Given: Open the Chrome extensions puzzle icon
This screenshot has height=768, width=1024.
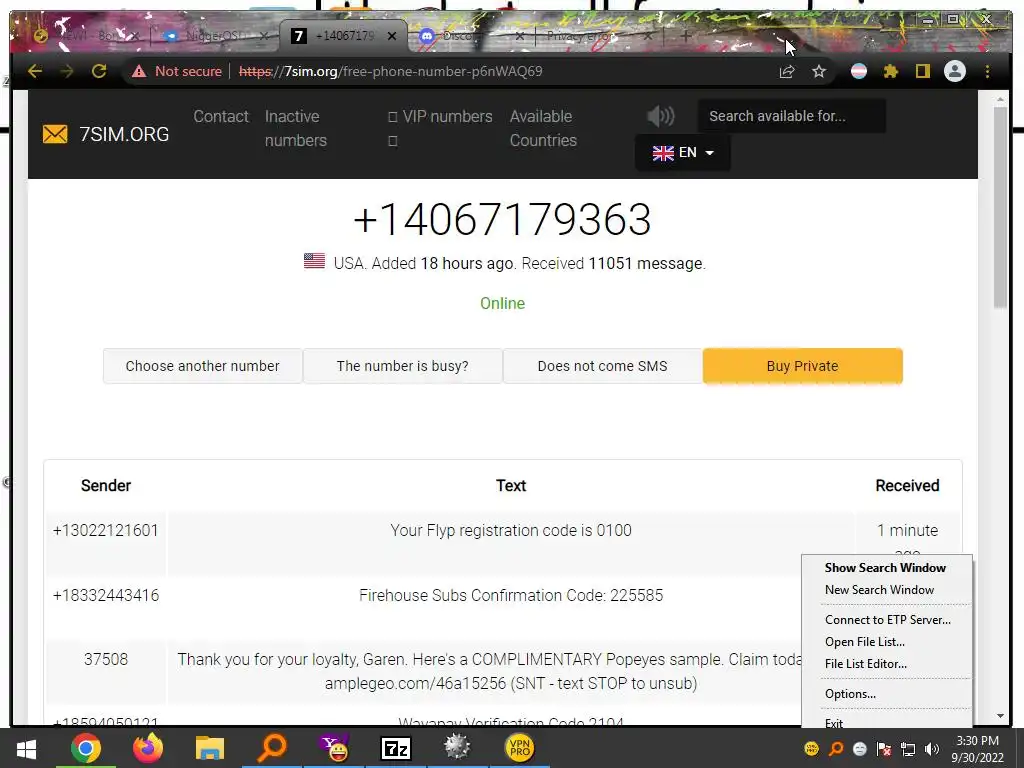Looking at the screenshot, I should (891, 71).
